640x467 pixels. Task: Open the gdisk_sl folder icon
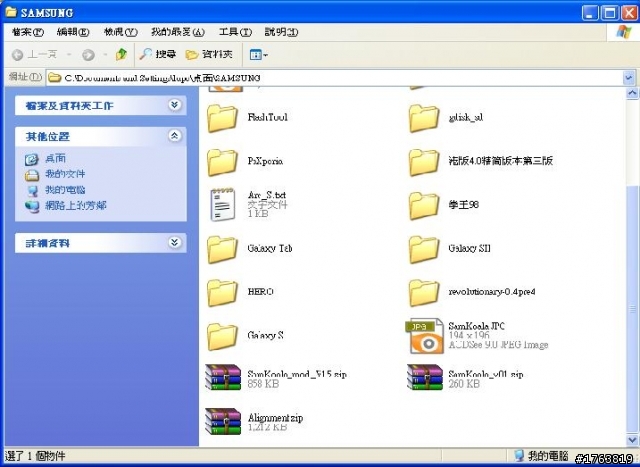tap(424, 118)
